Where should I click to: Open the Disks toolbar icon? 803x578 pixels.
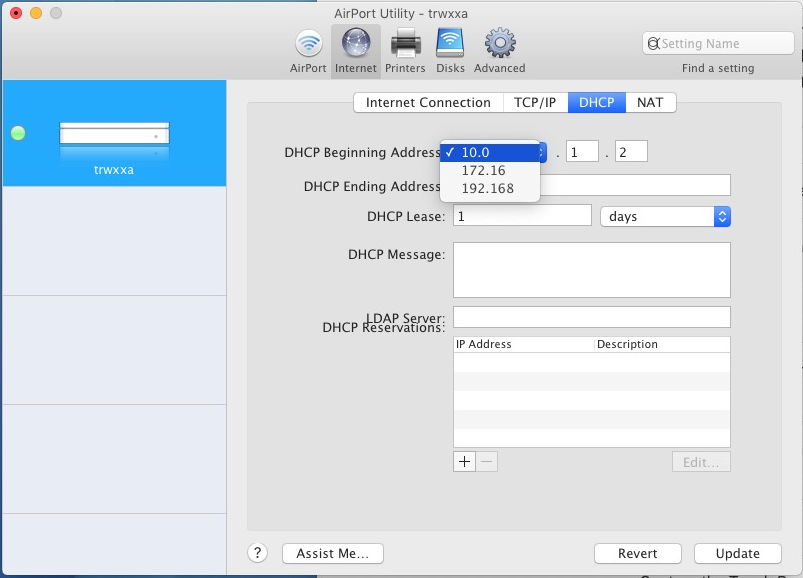[x=450, y=45]
